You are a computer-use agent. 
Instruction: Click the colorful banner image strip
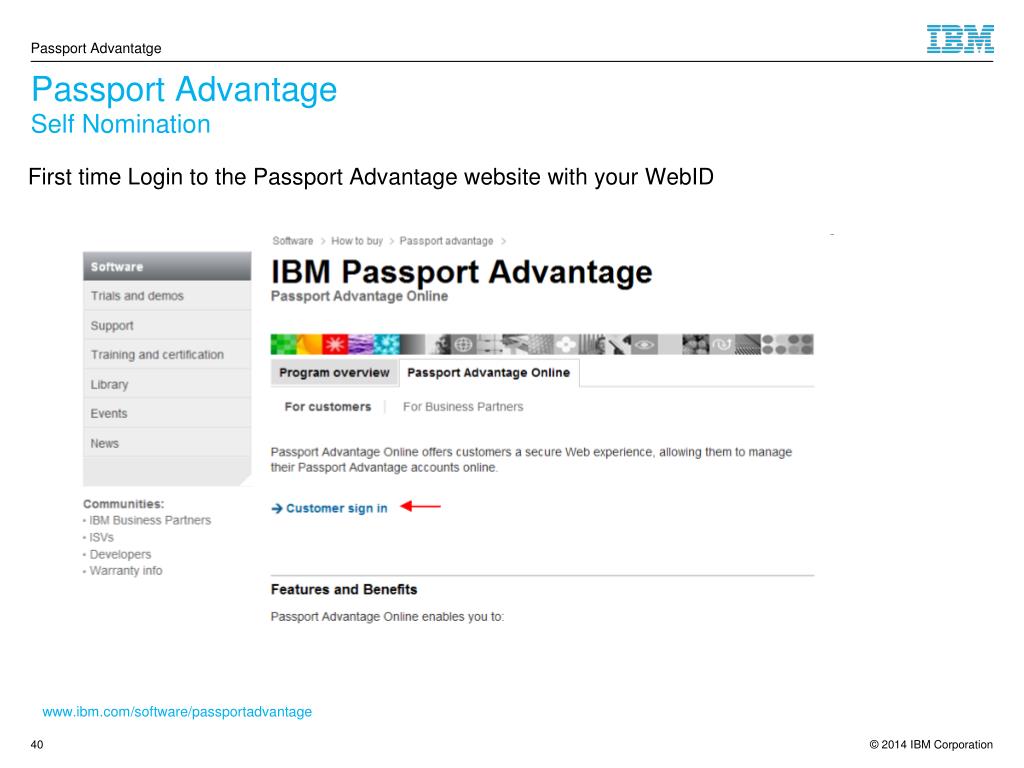click(x=542, y=344)
